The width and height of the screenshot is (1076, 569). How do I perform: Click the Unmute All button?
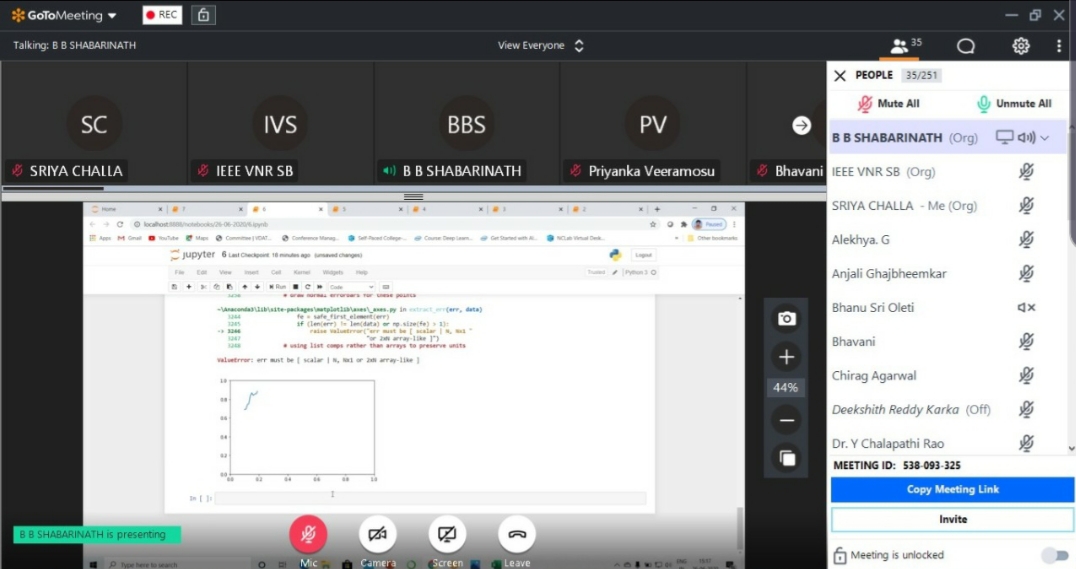(1013, 103)
